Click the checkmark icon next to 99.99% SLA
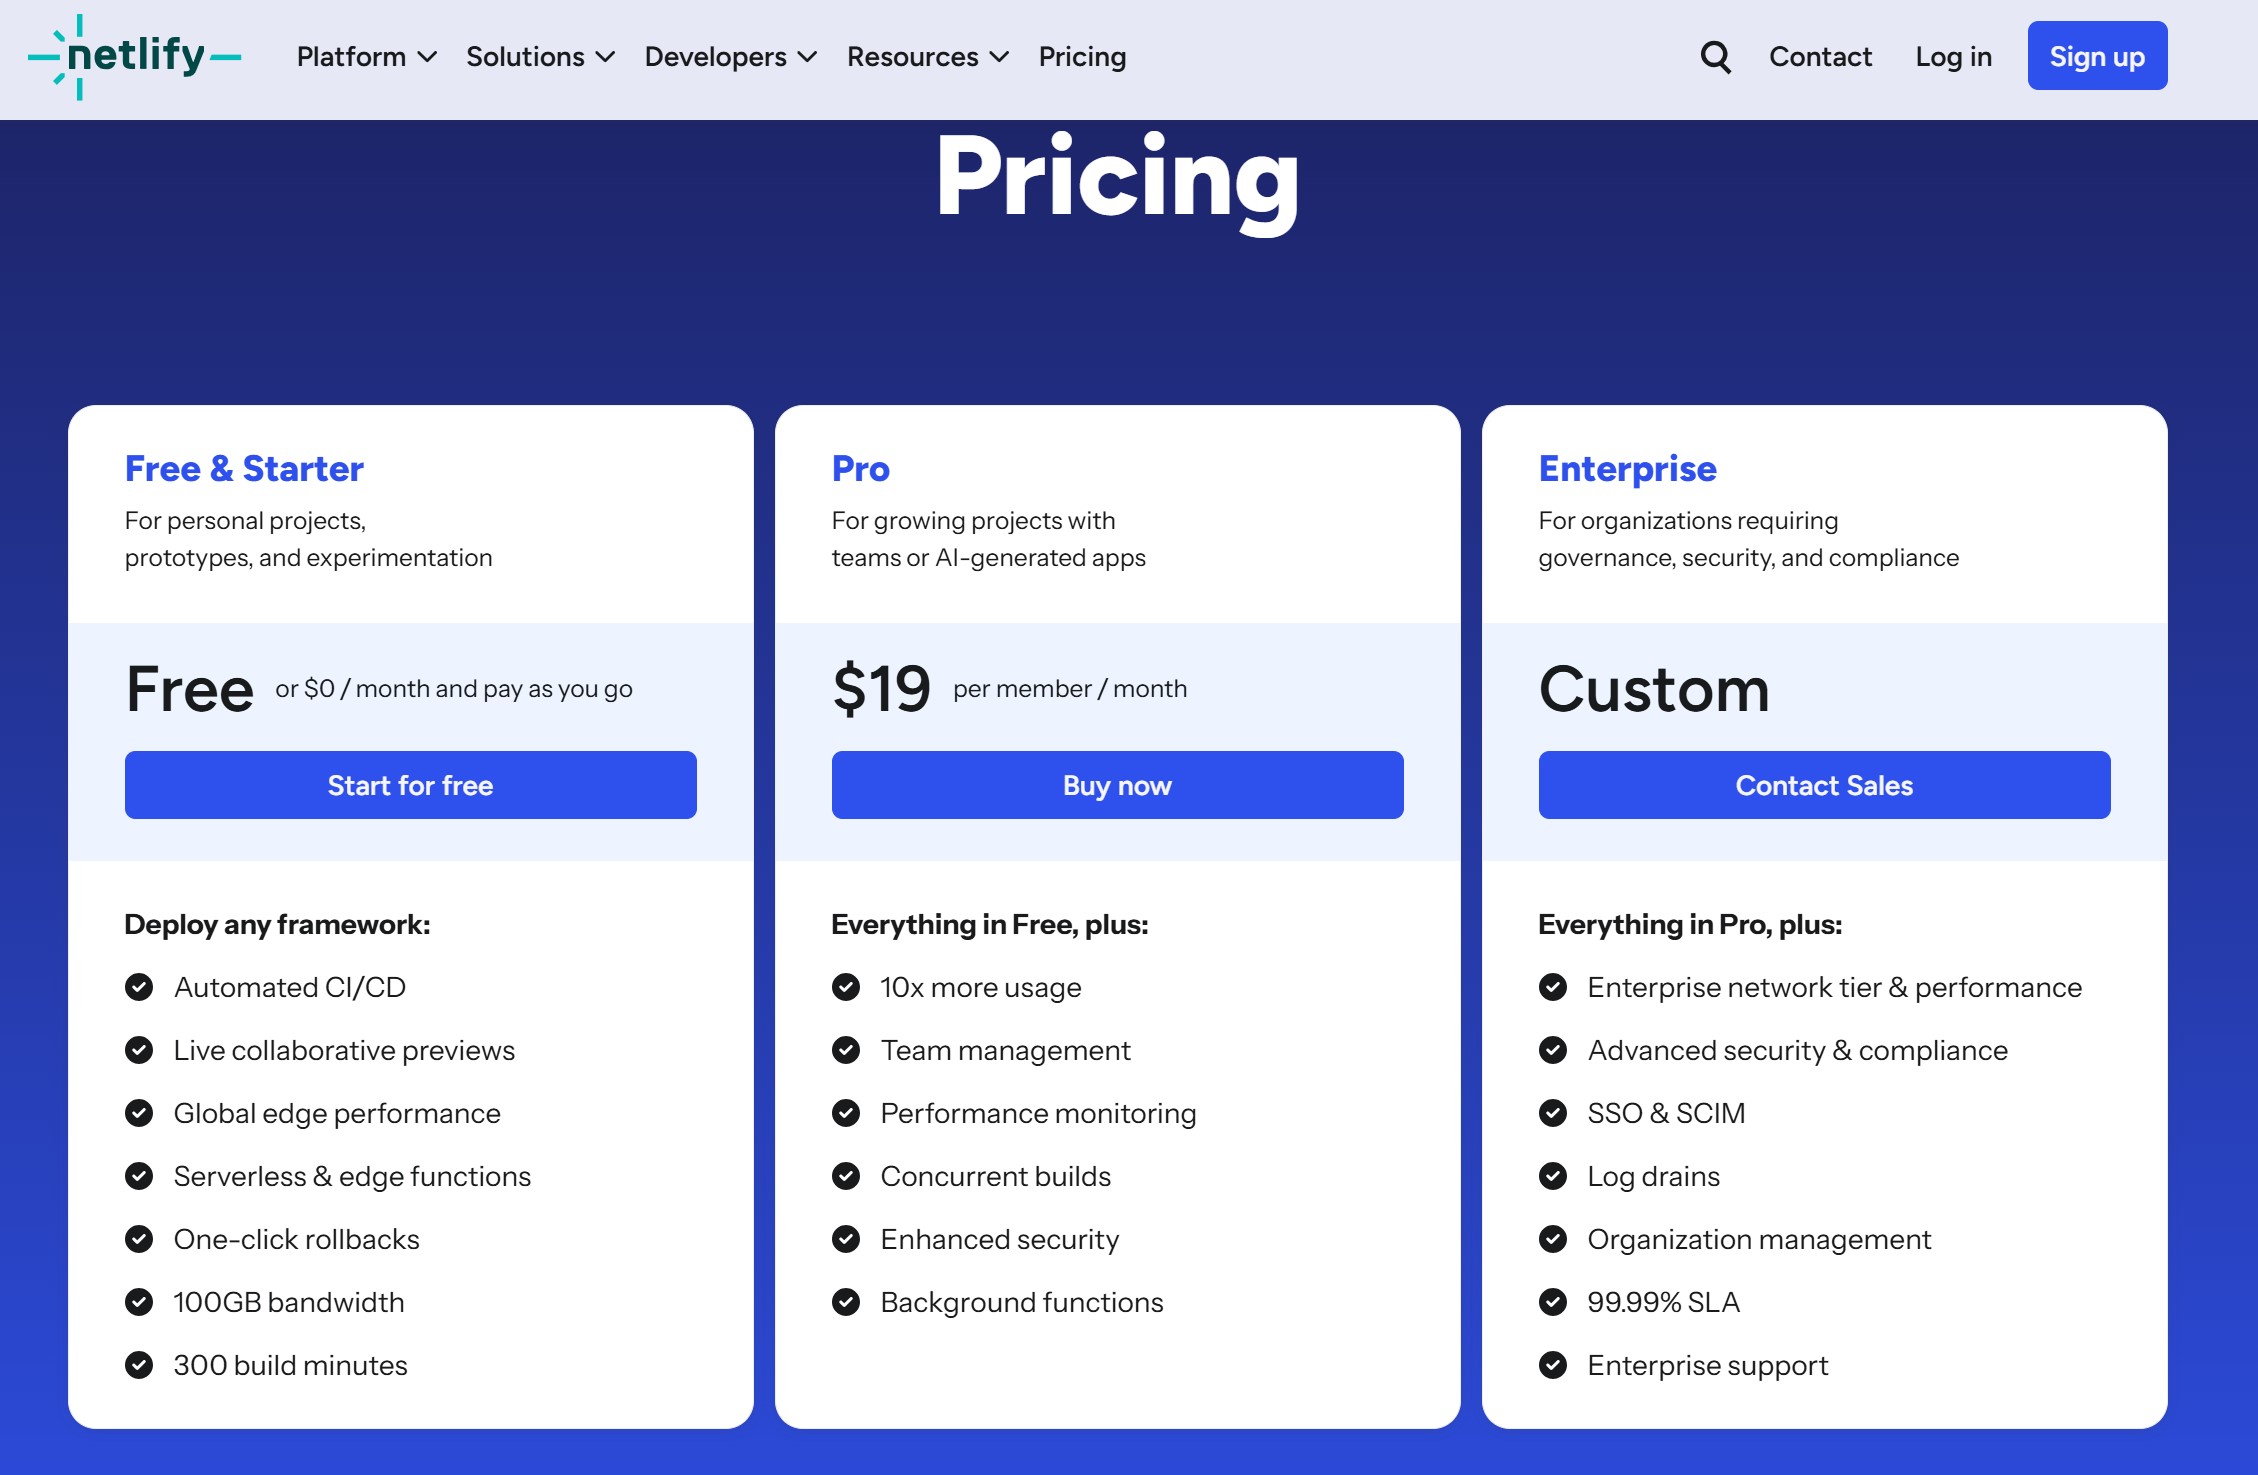2258x1475 pixels. (1553, 1302)
